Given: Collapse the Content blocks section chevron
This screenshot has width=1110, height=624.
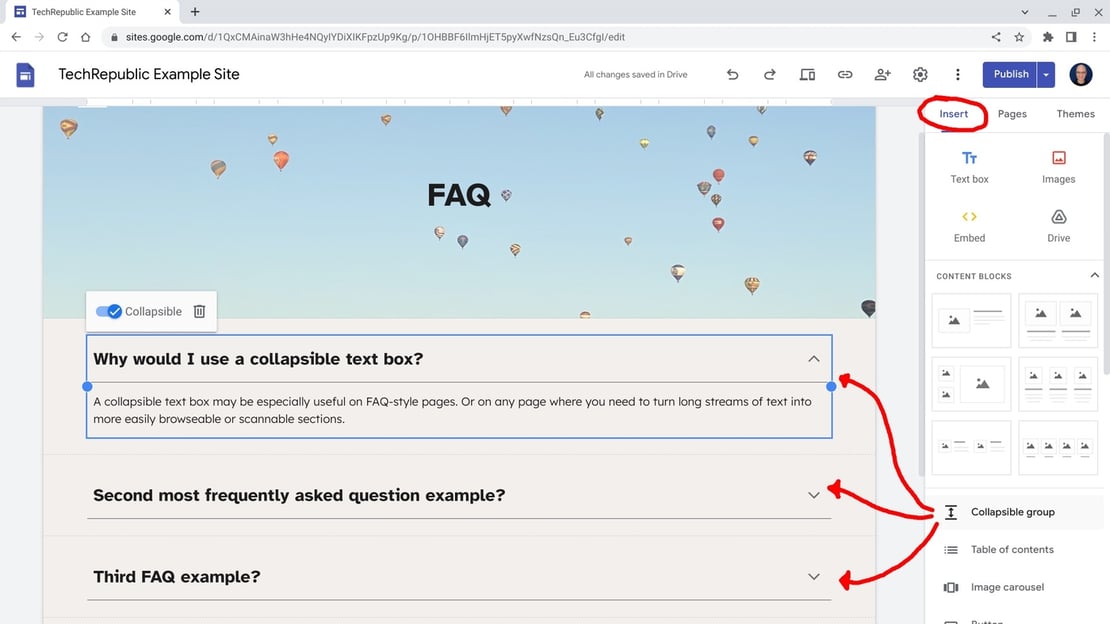Looking at the screenshot, I should point(1094,275).
